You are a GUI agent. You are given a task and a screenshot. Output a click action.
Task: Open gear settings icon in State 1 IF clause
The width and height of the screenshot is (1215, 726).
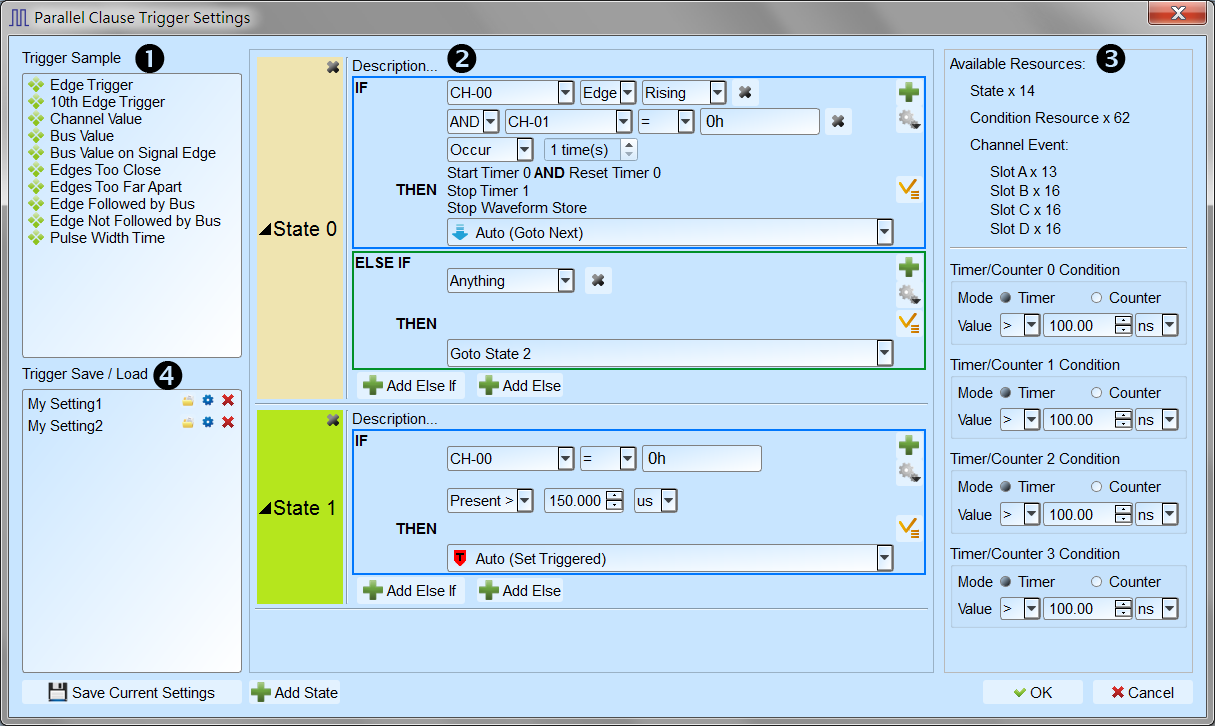tap(908, 472)
